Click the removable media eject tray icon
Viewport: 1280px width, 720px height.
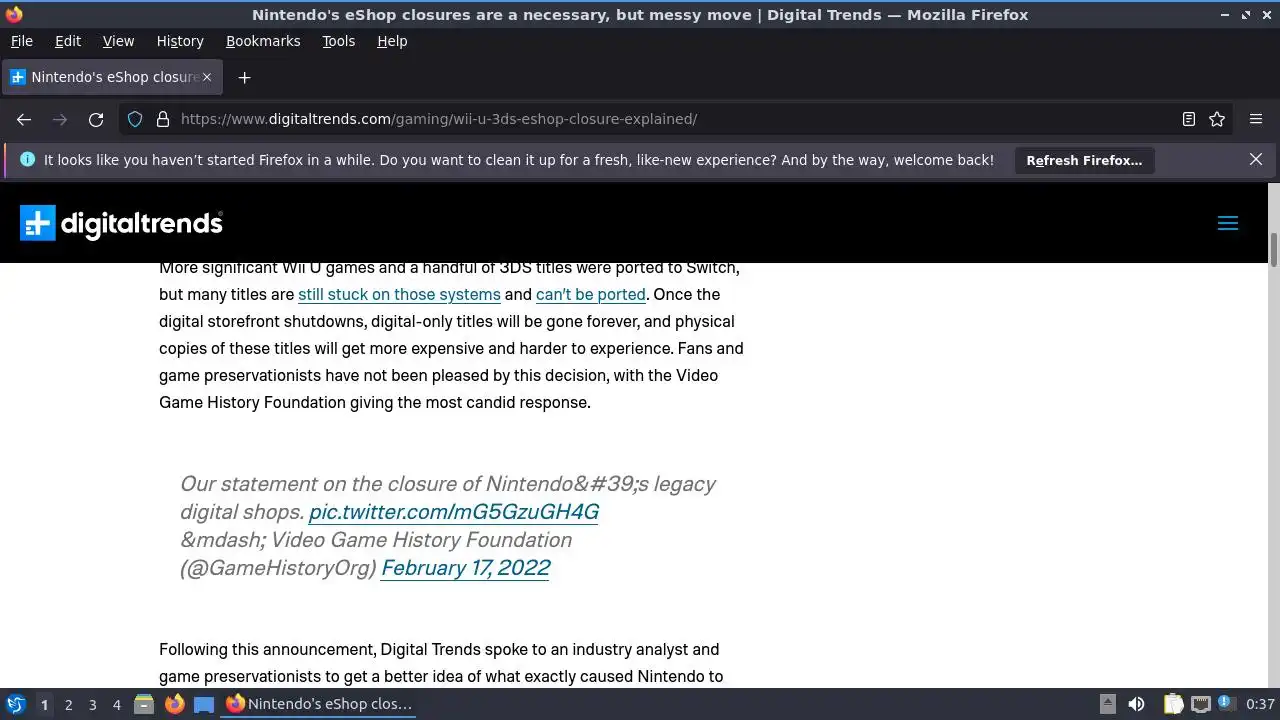1107,704
